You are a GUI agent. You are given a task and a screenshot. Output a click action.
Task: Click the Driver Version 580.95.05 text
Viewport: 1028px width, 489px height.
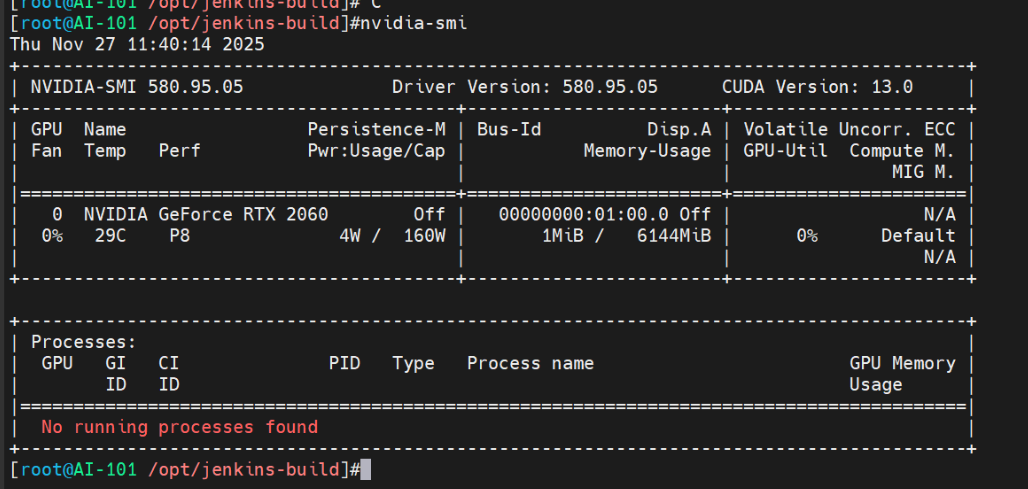525,87
